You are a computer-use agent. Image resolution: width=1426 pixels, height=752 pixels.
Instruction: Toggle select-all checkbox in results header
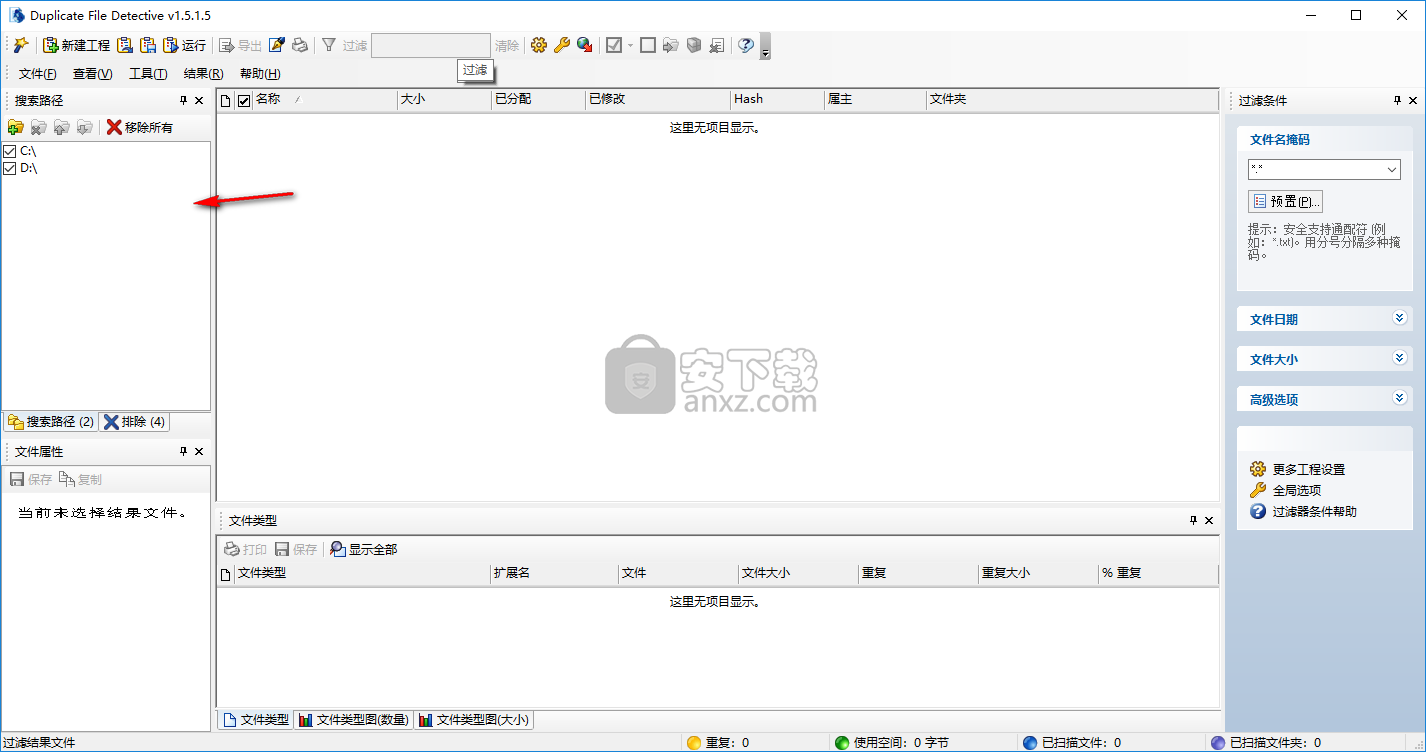click(244, 100)
